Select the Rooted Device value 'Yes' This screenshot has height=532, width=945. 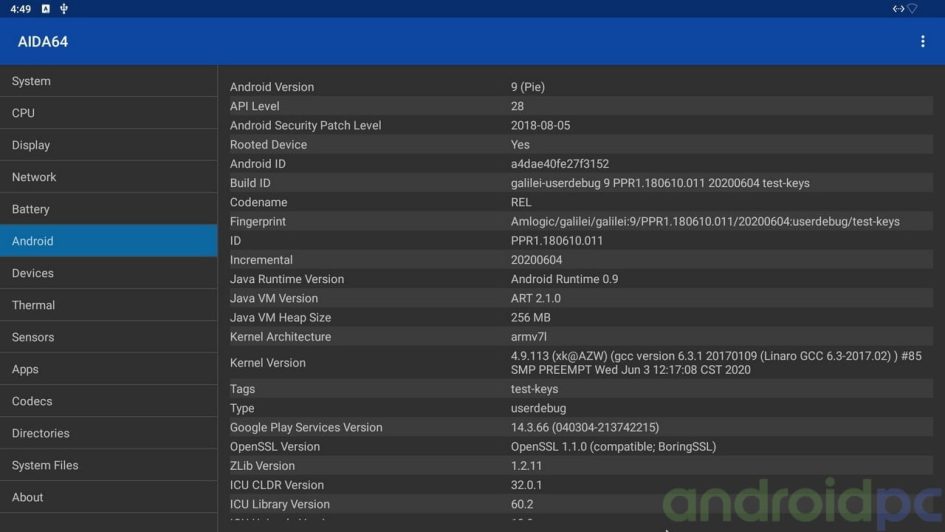[520, 145]
